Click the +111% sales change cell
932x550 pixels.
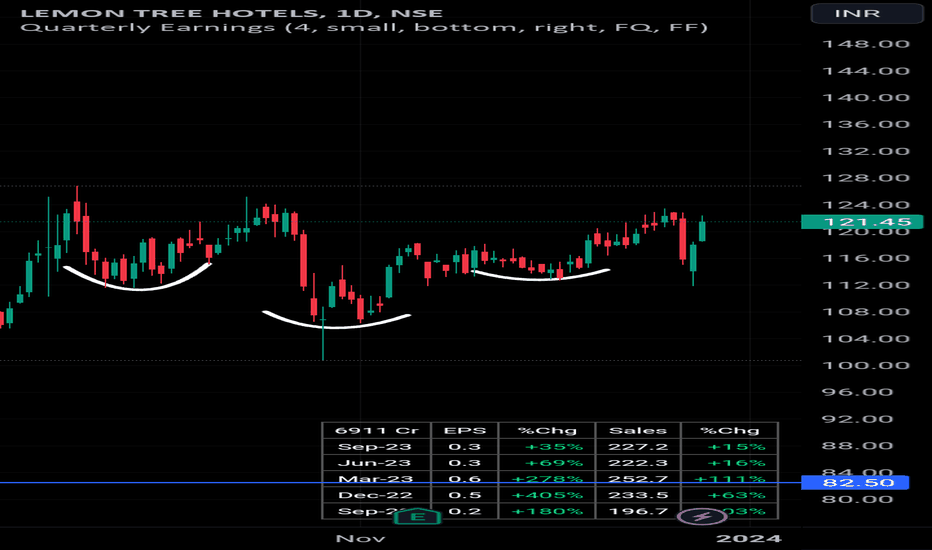729,479
